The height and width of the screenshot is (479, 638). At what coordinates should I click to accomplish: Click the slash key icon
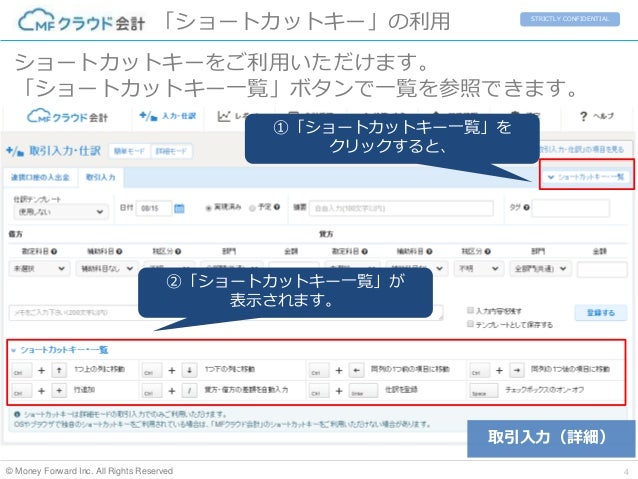pos(189,390)
